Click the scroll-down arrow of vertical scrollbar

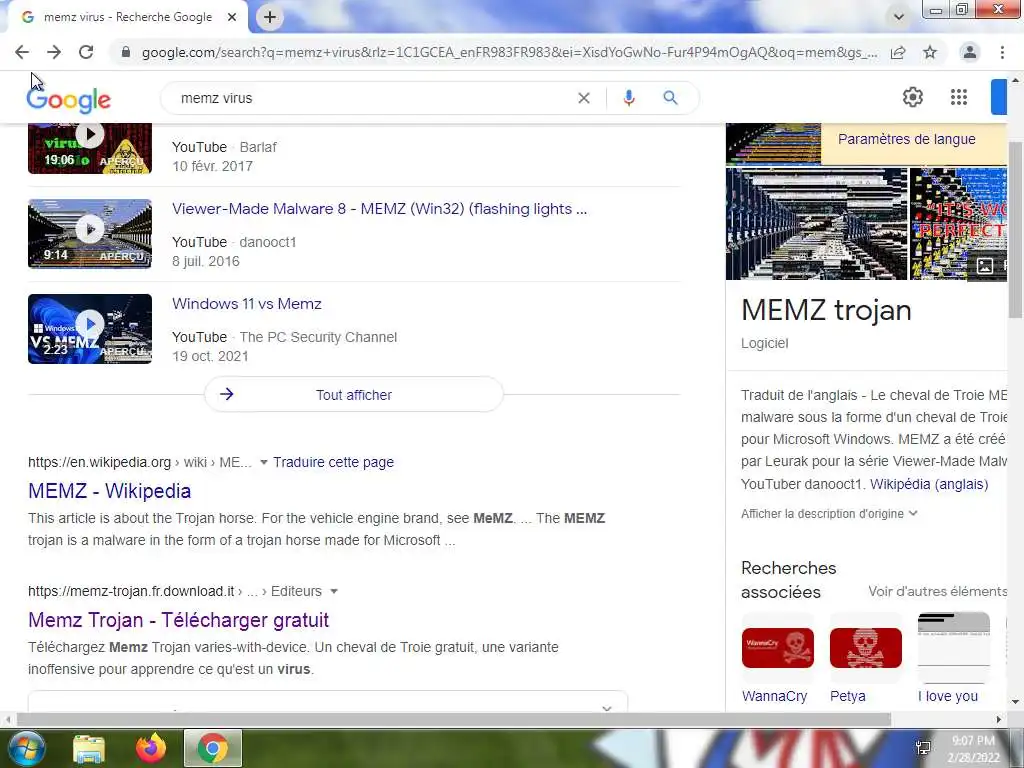[x=1016, y=702]
